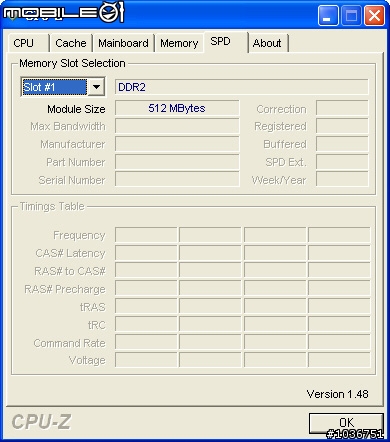
Task: Open the About tab
Action: (x=268, y=43)
